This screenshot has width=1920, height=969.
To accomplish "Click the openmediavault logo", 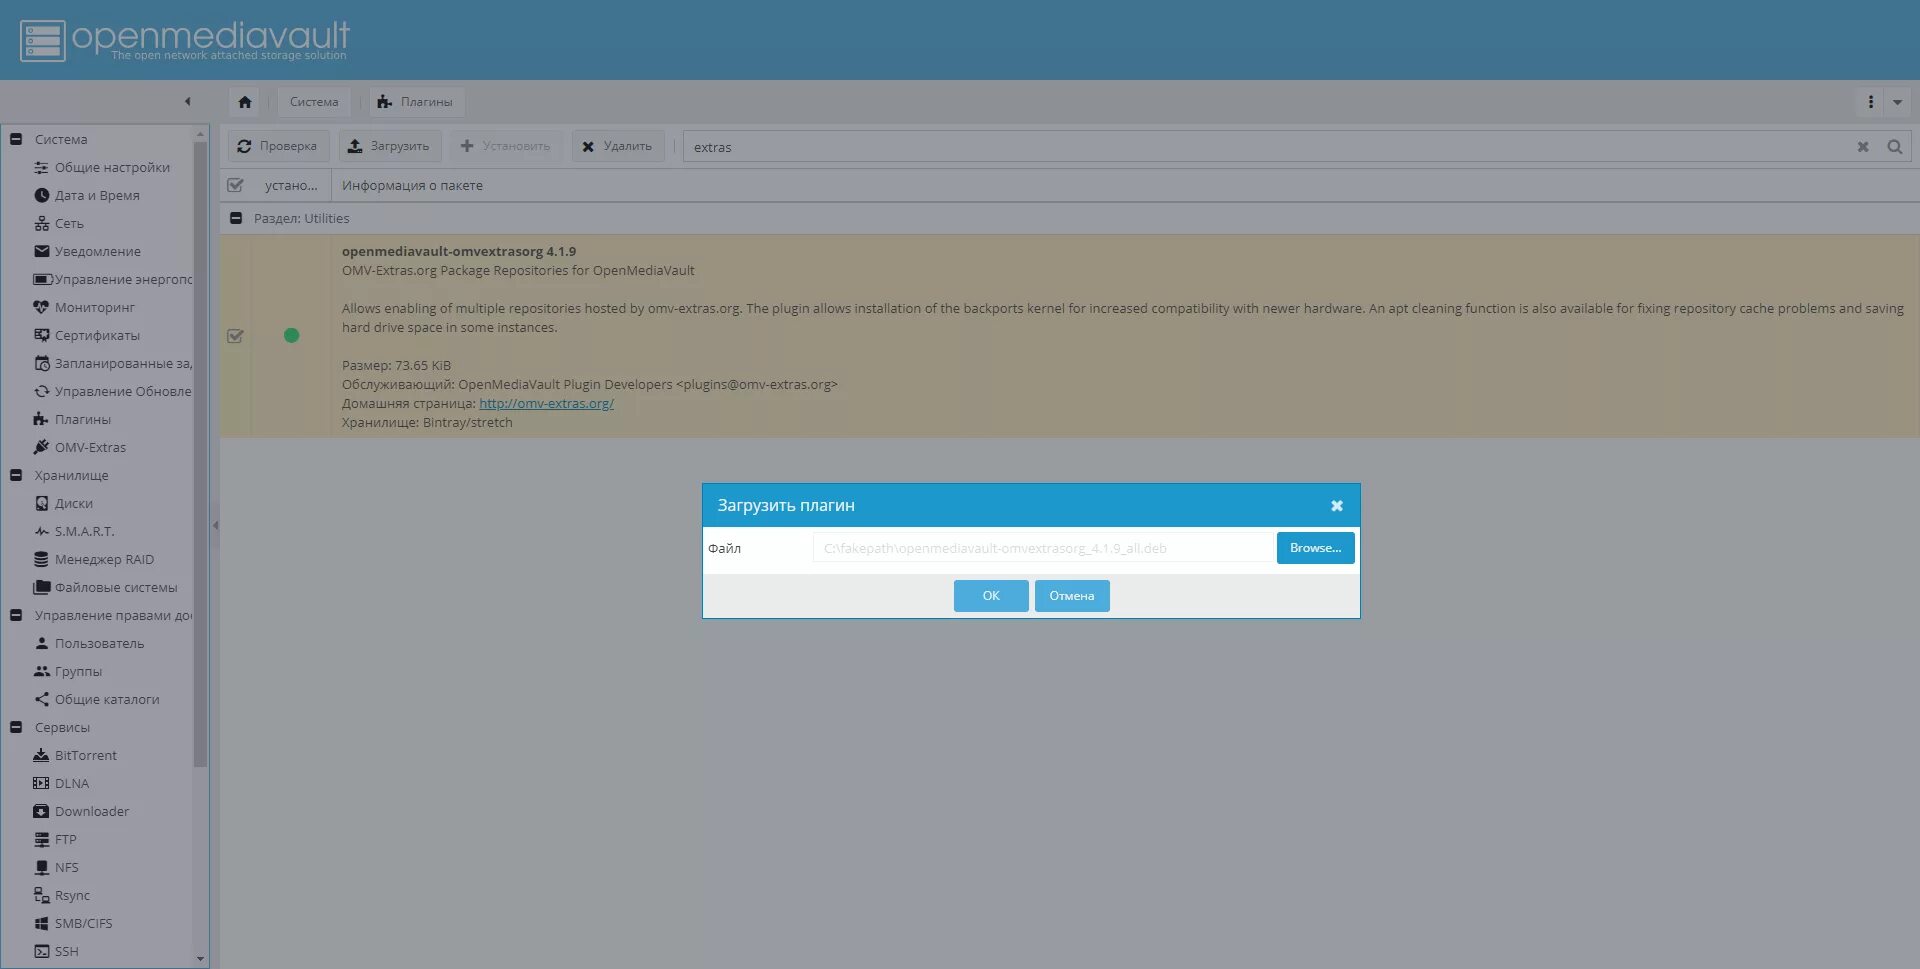I will coord(185,40).
